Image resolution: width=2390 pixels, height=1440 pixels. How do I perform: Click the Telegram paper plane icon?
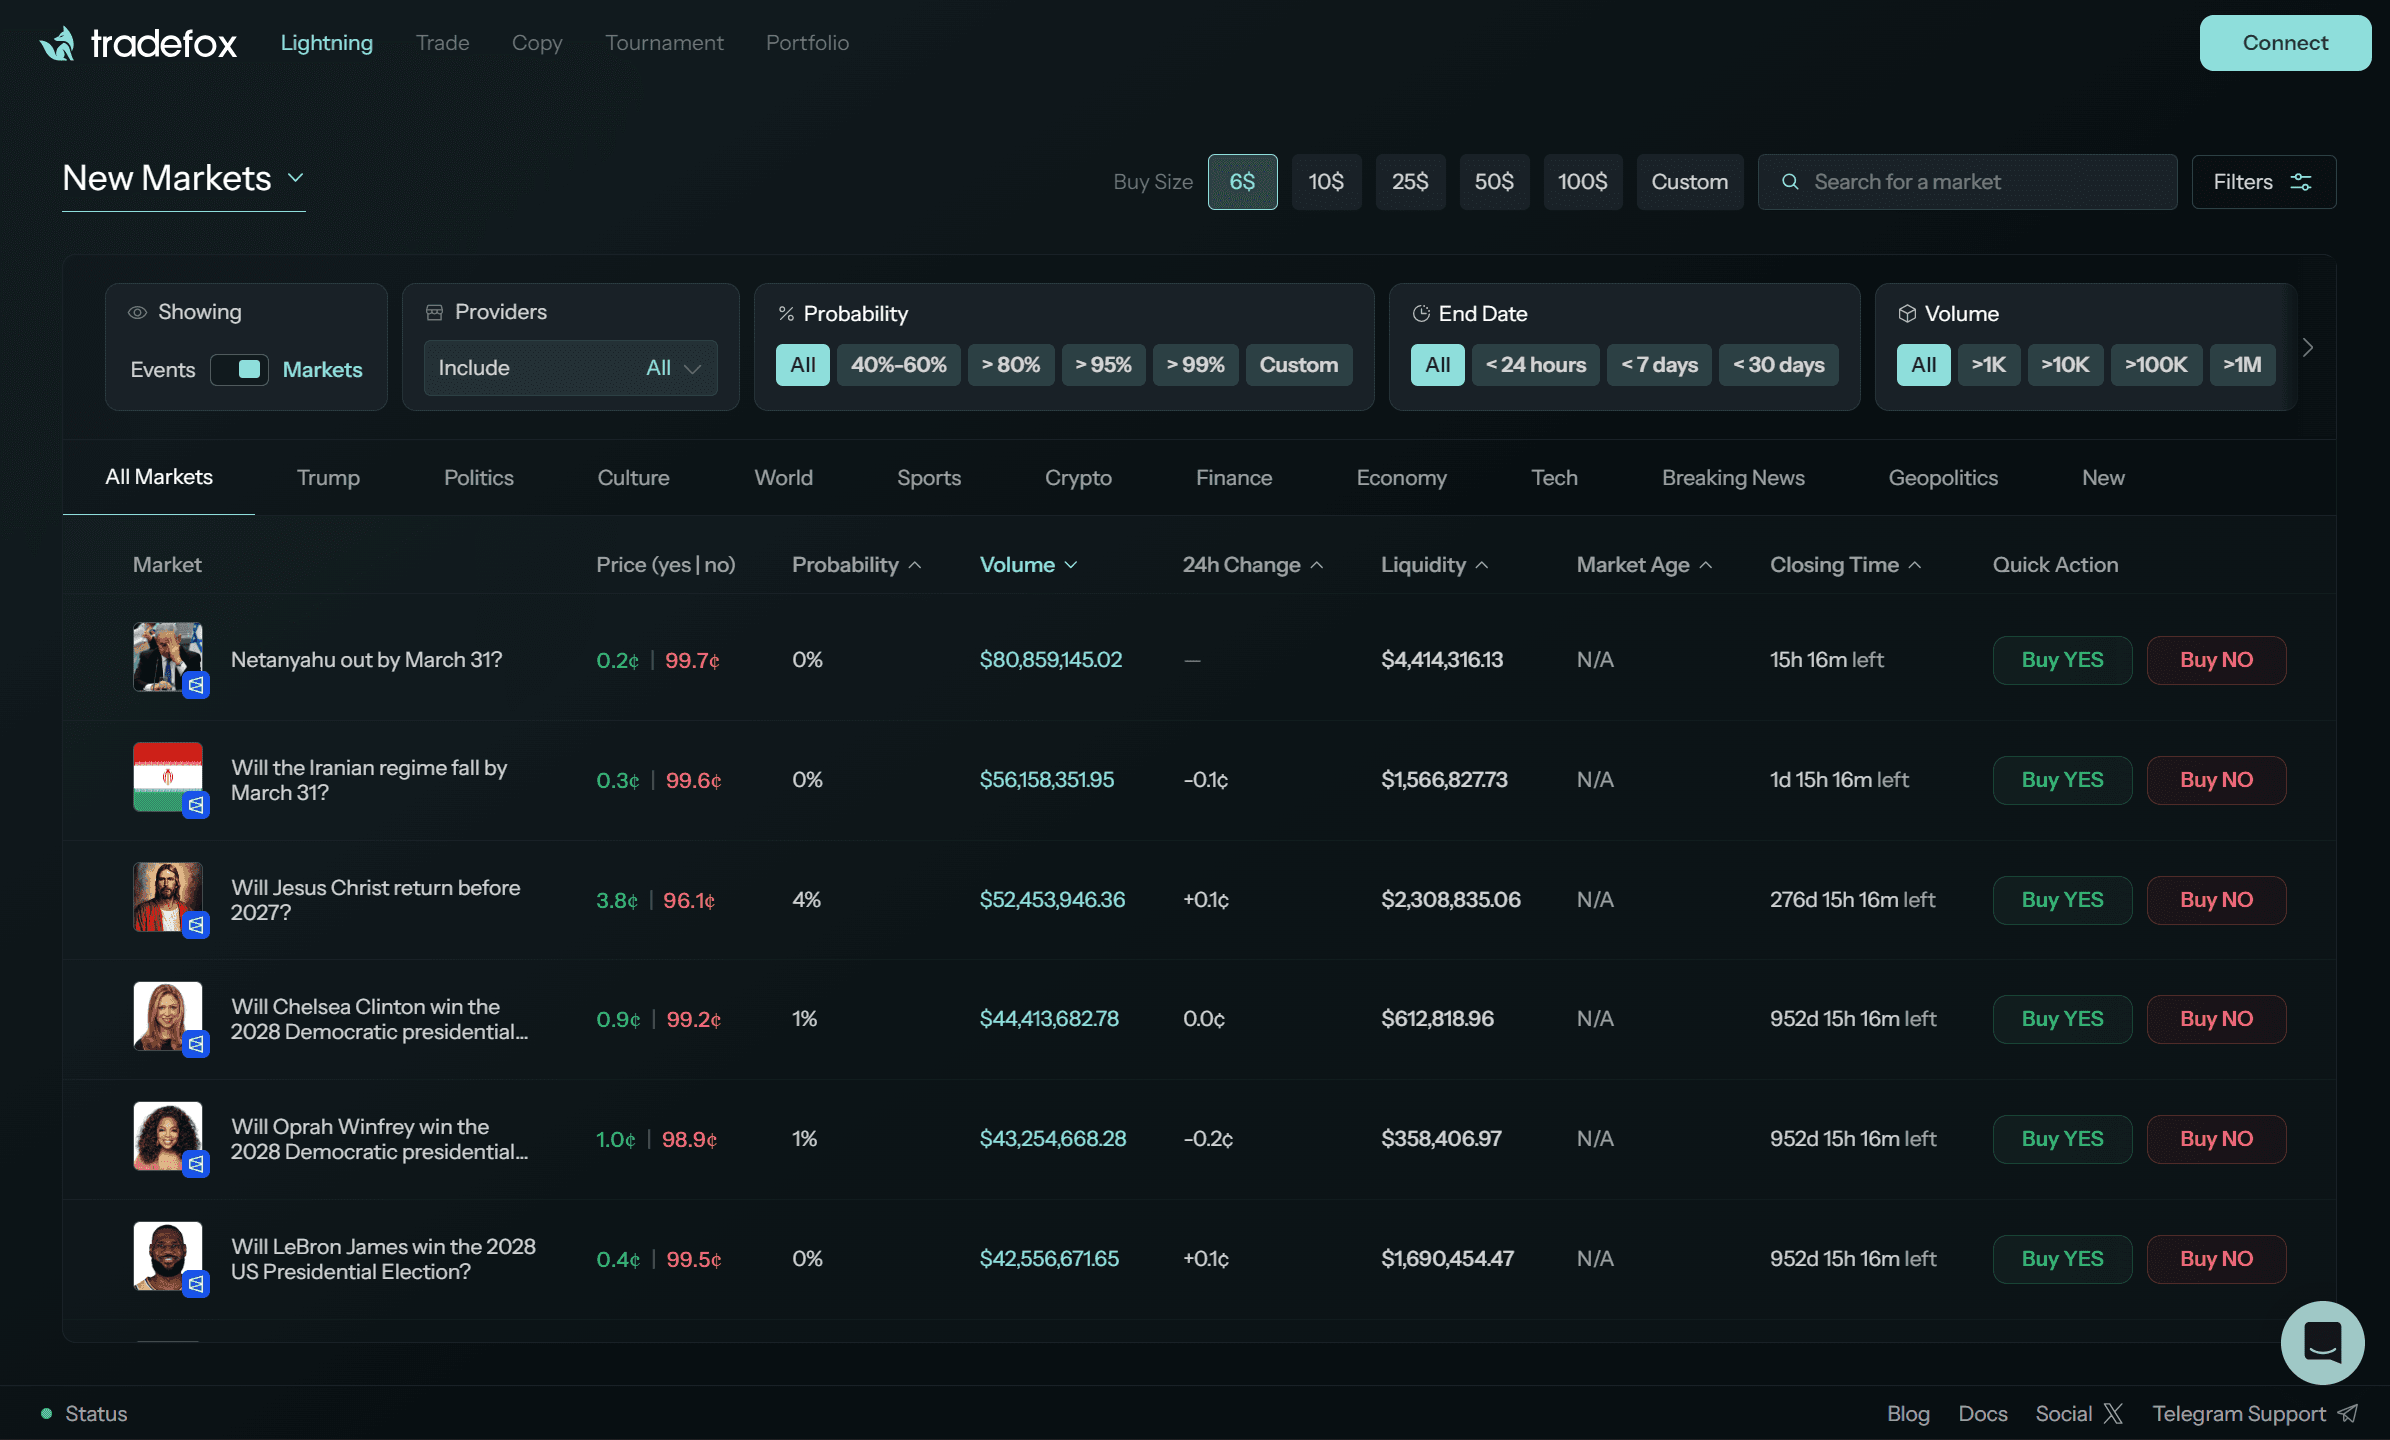tap(2348, 1413)
